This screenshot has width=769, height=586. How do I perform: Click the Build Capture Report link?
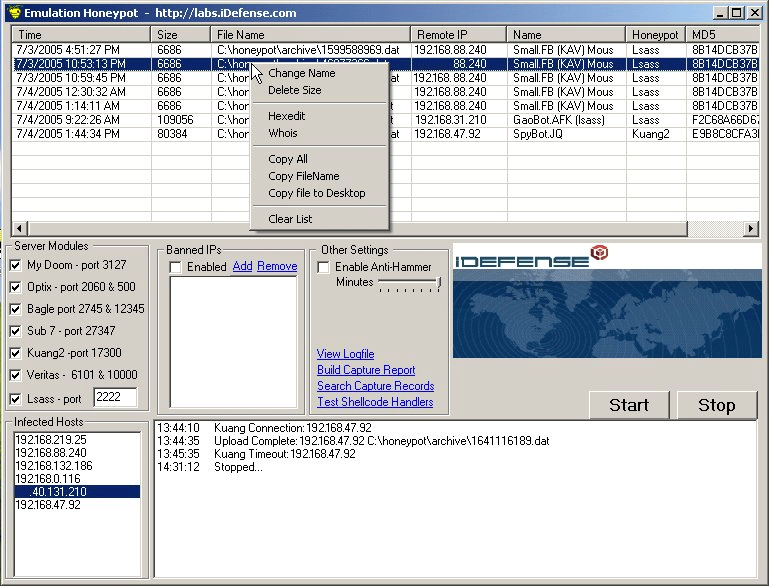click(x=366, y=370)
